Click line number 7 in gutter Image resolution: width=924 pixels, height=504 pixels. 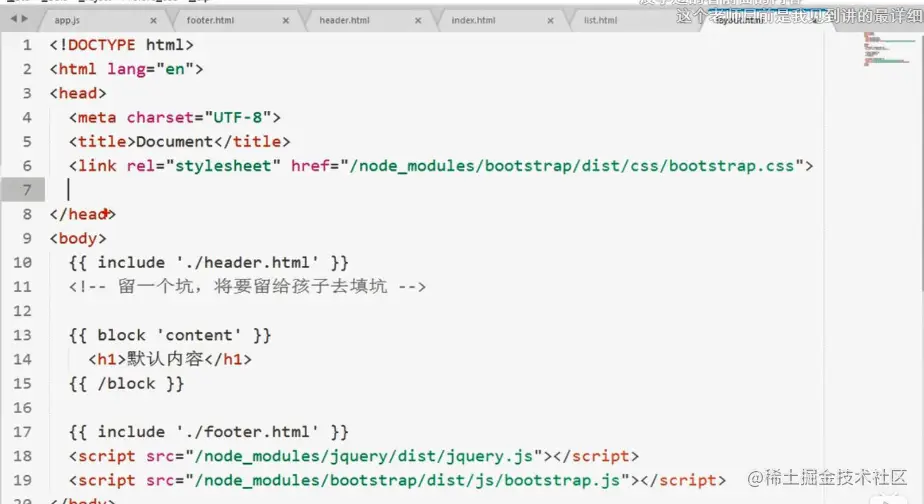coord(27,190)
